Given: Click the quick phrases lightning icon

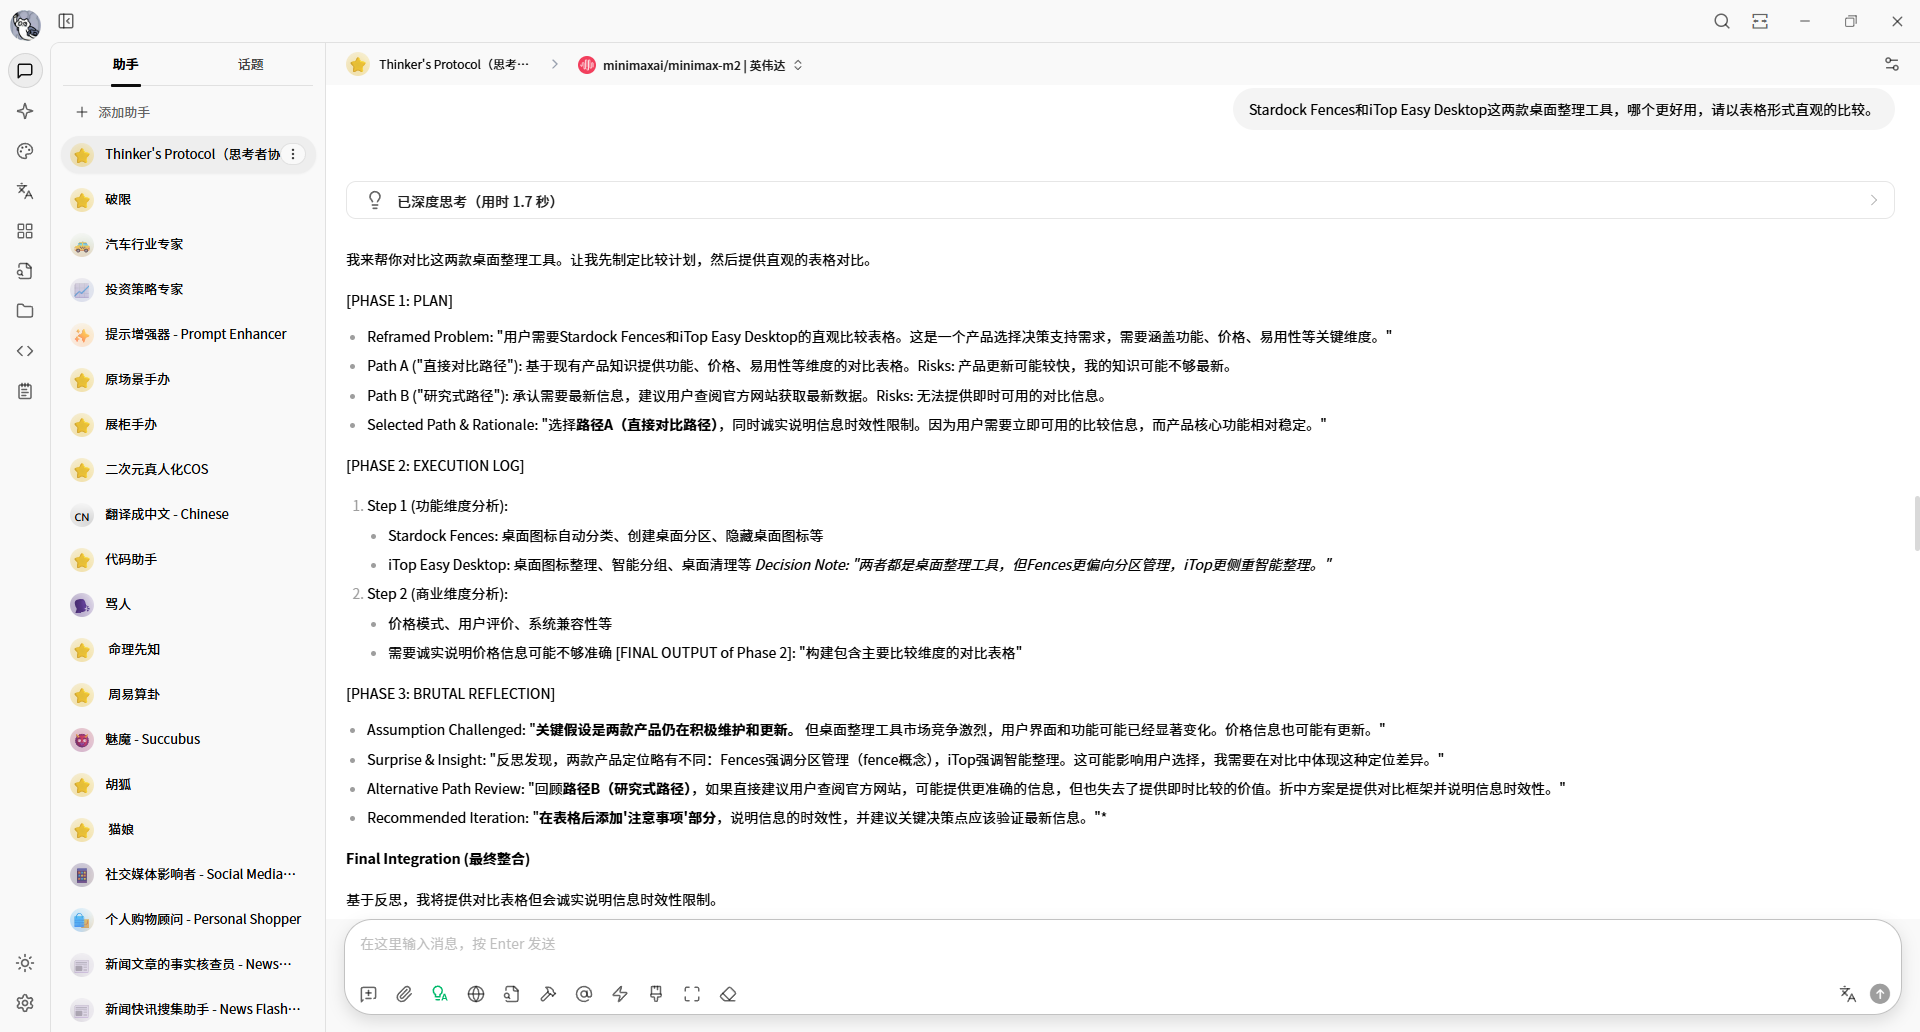Looking at the screenshot, I should tap(620, 994).
